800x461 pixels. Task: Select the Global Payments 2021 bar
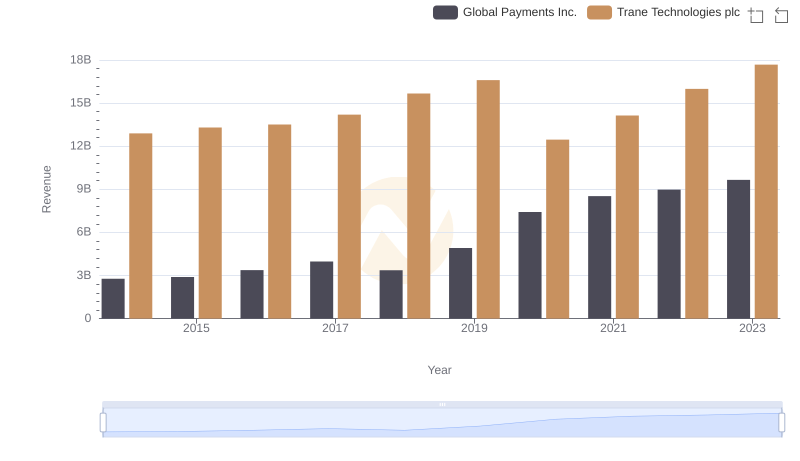[599, 257]
